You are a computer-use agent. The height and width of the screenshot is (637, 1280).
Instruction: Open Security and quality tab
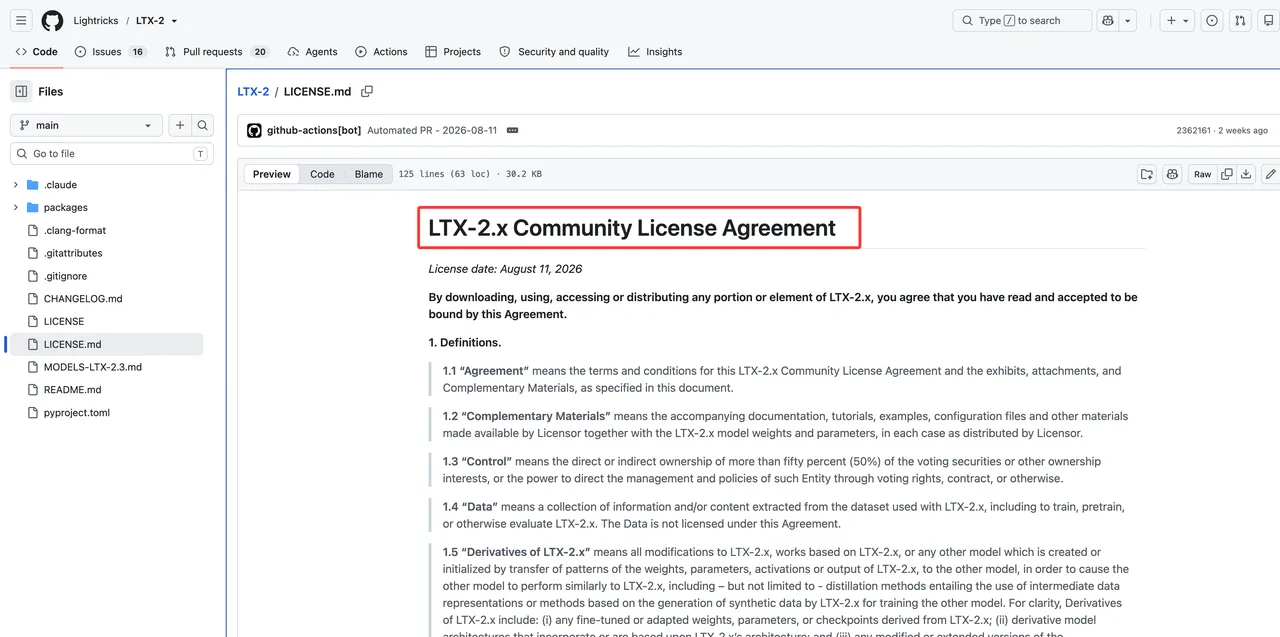click(x=554, y=52)
